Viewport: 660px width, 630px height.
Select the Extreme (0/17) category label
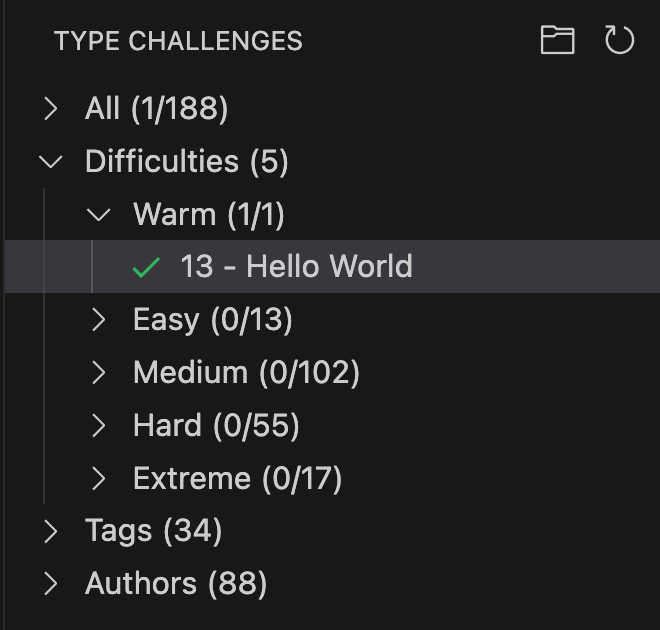[238, 479]
